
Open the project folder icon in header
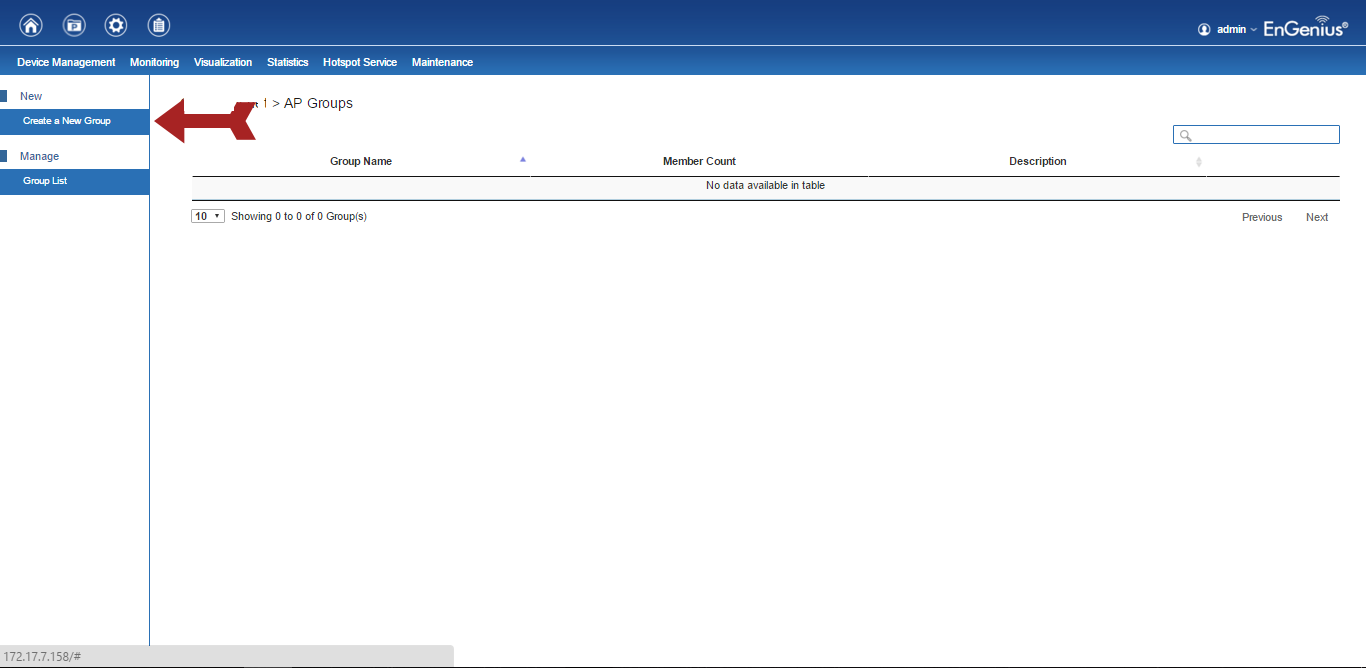point(74,25)
